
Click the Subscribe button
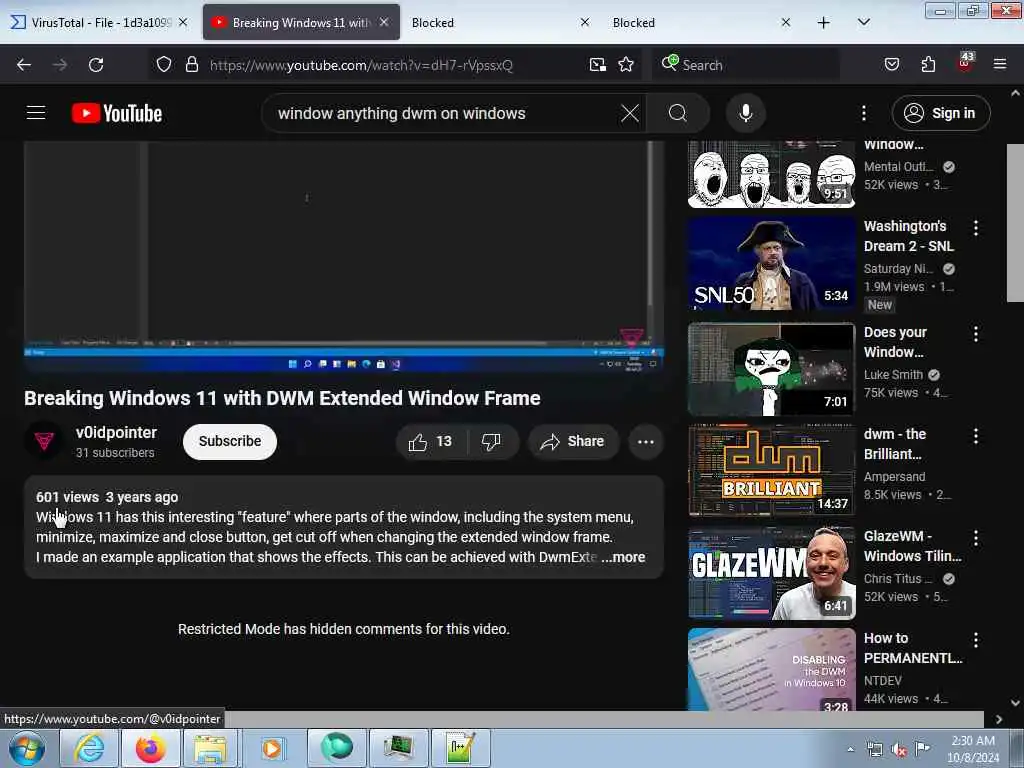pyautogui.click(x=230, y=441)
